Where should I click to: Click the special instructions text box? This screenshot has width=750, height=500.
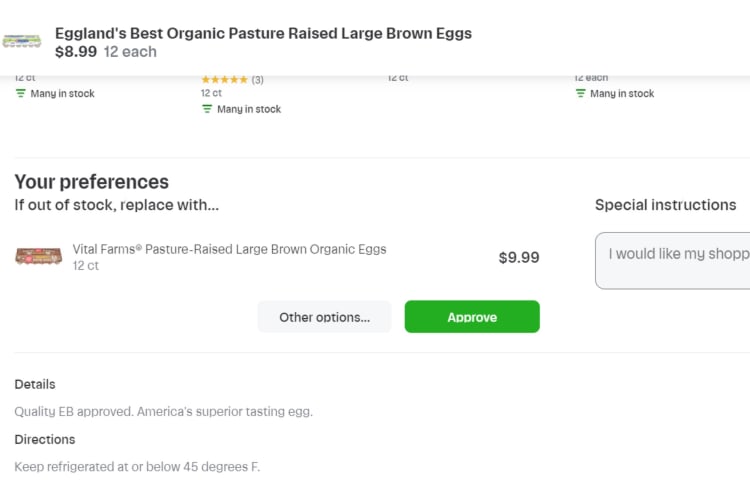(673, 261)
